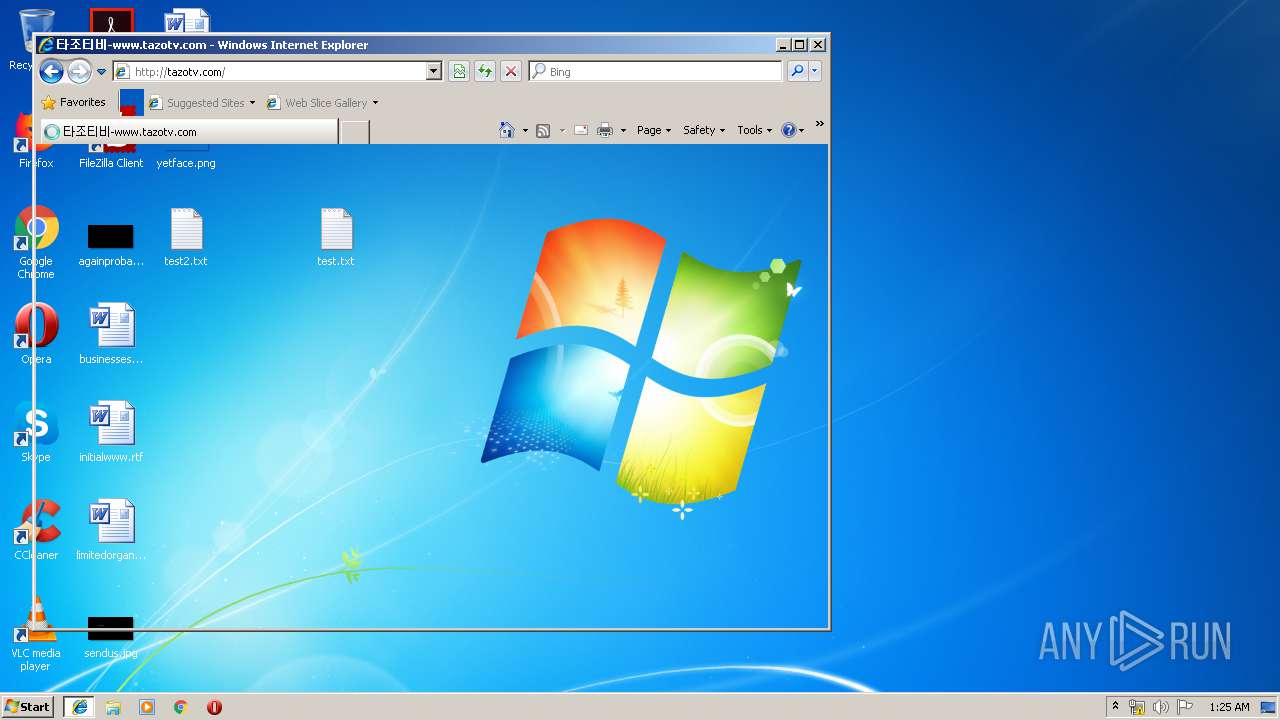Go back with the Back arrow button

point(51,71)
